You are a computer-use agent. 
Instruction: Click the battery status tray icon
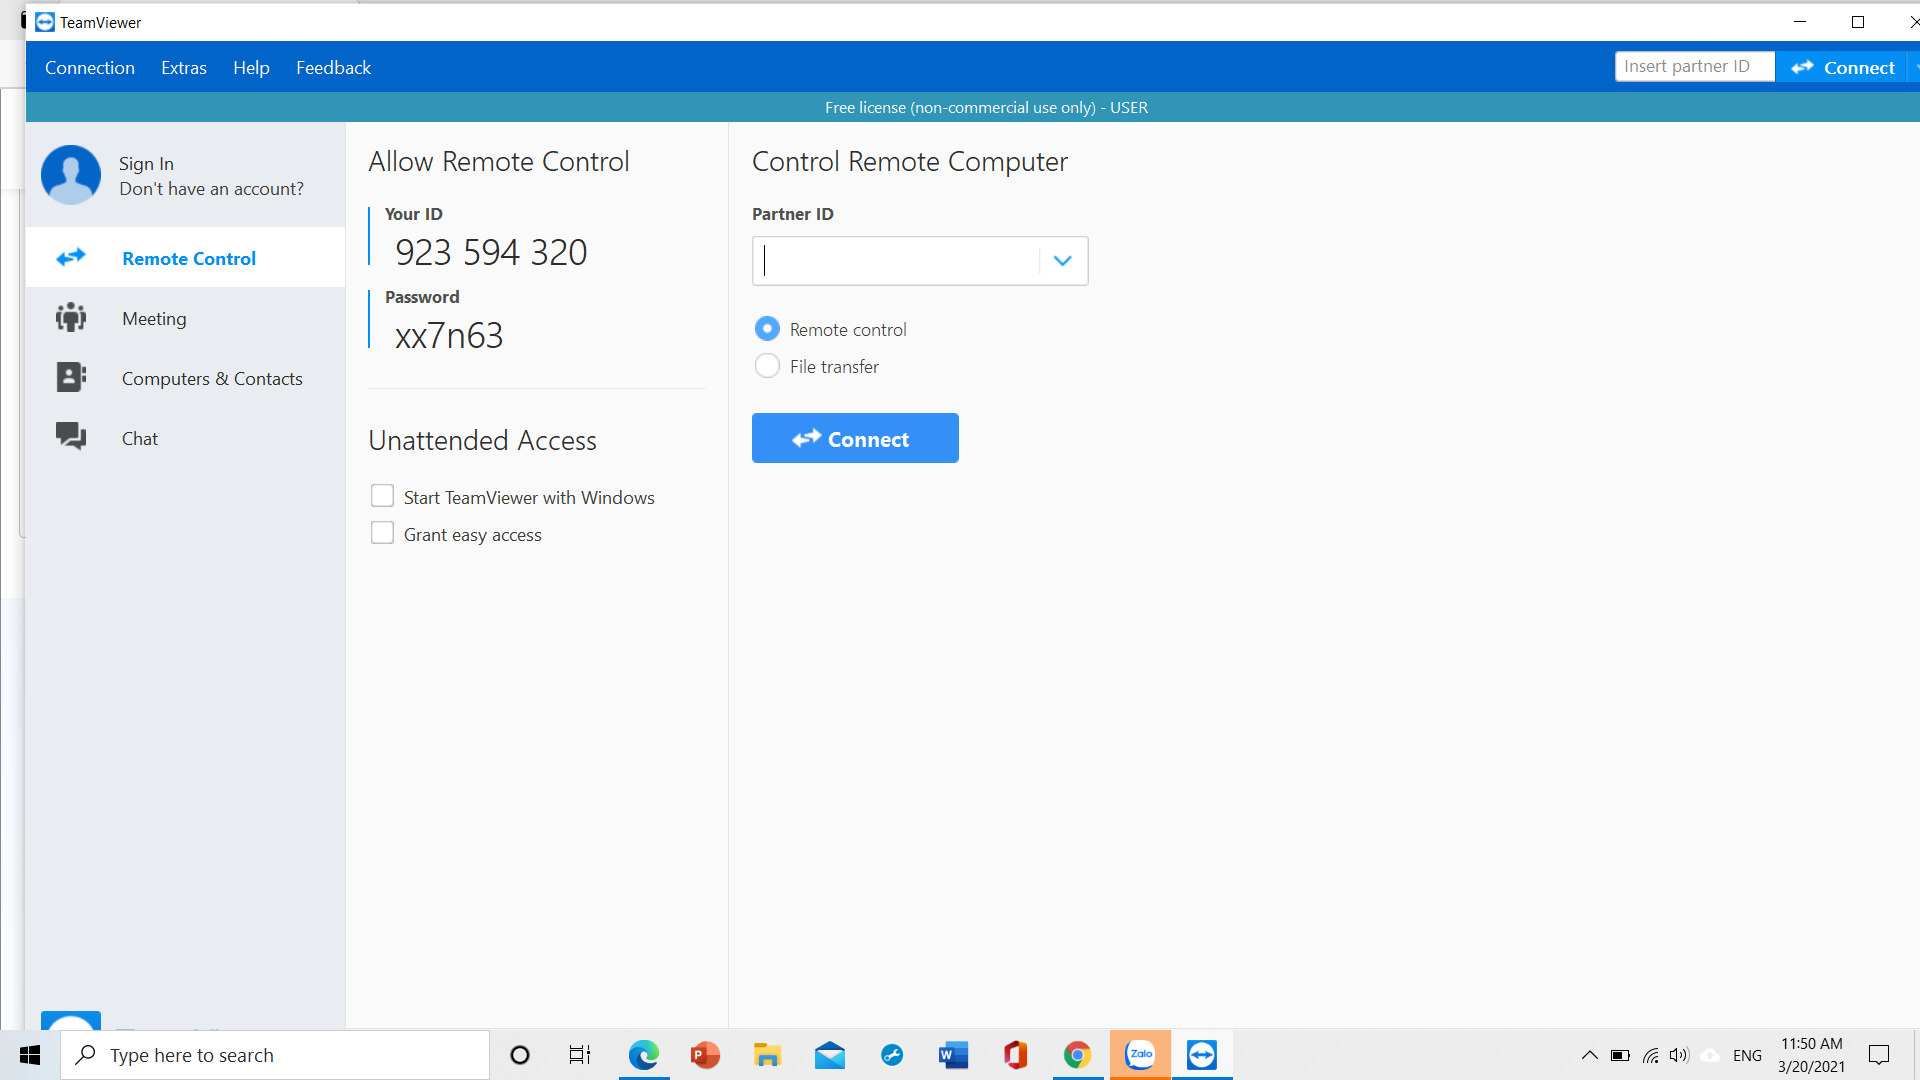1620,1055
